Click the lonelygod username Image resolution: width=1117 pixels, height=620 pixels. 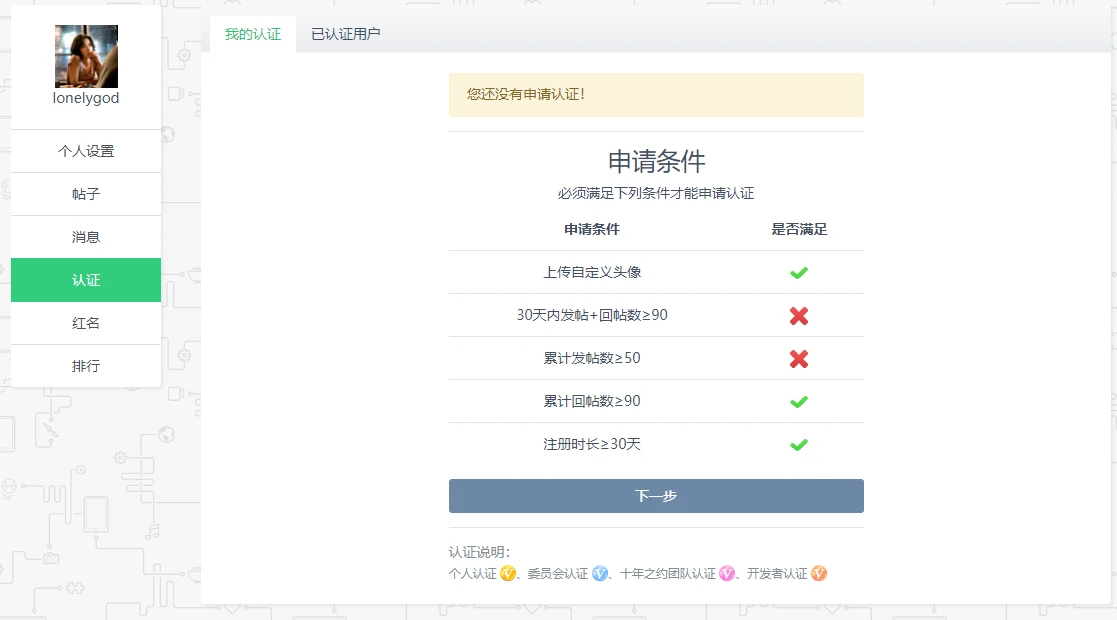86,98
